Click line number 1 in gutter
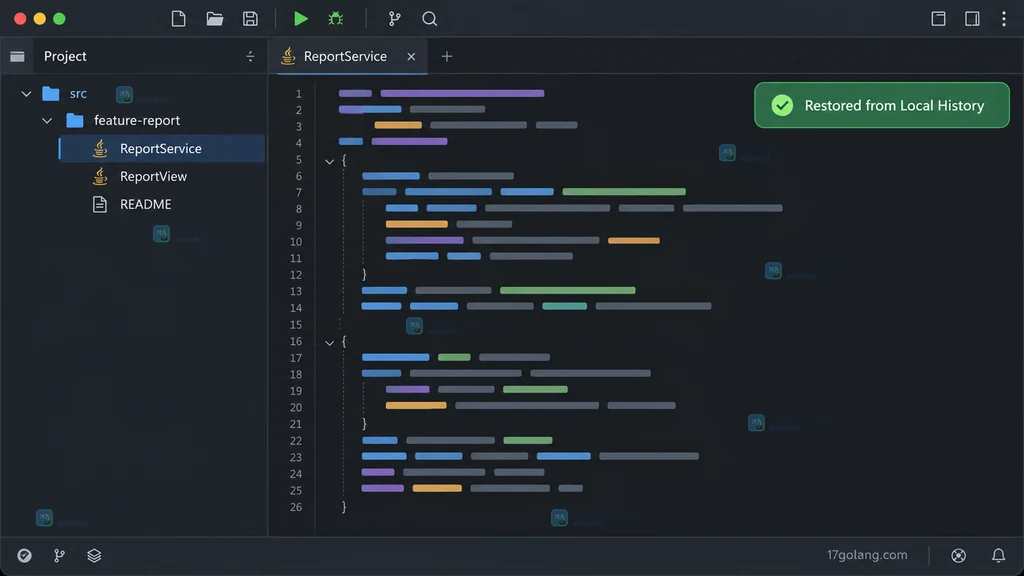Image resolution: width=1024 pixels, height=576 pixels. pyautogui.click(x=298, y=94)
